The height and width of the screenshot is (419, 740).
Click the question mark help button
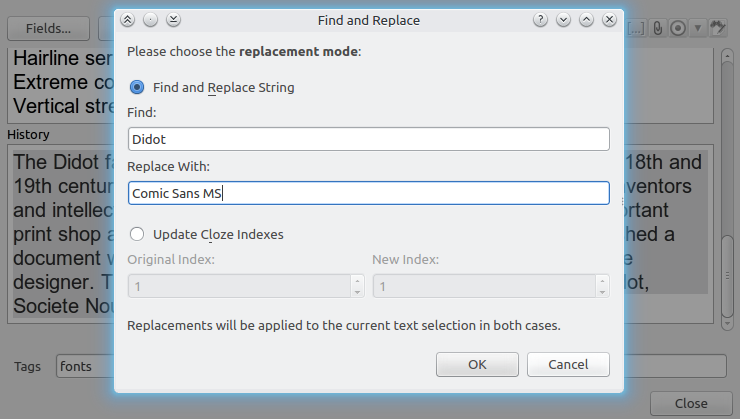click(x=540, y=20)
